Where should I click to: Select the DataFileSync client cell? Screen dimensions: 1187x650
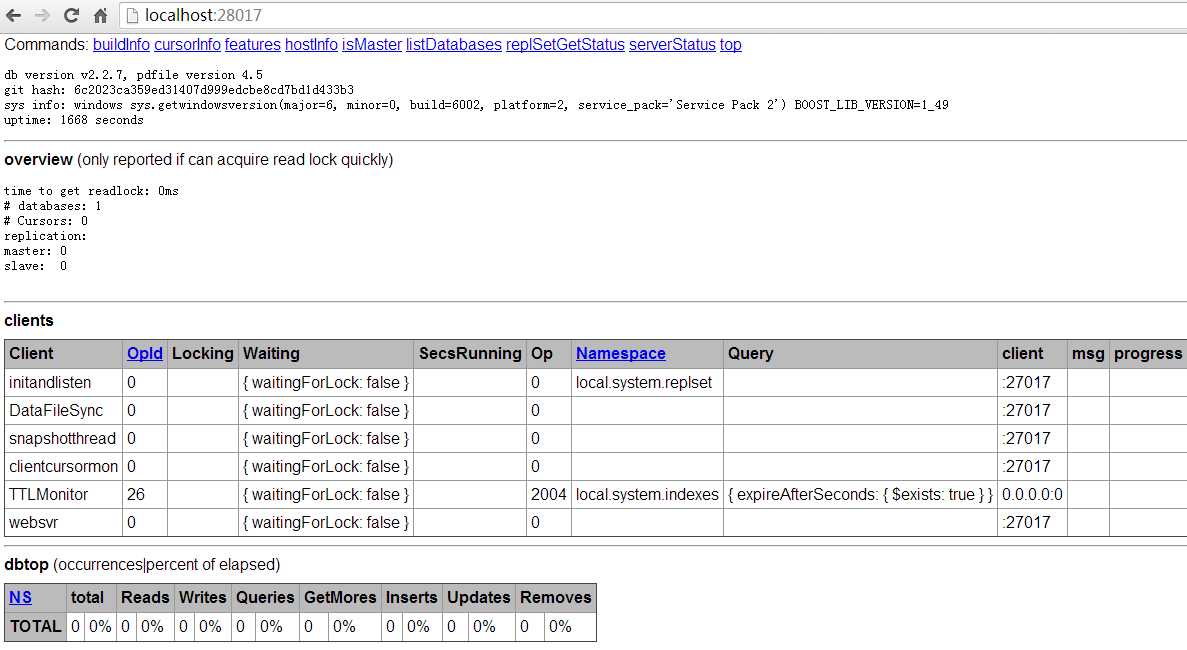(x=64, y=410)
